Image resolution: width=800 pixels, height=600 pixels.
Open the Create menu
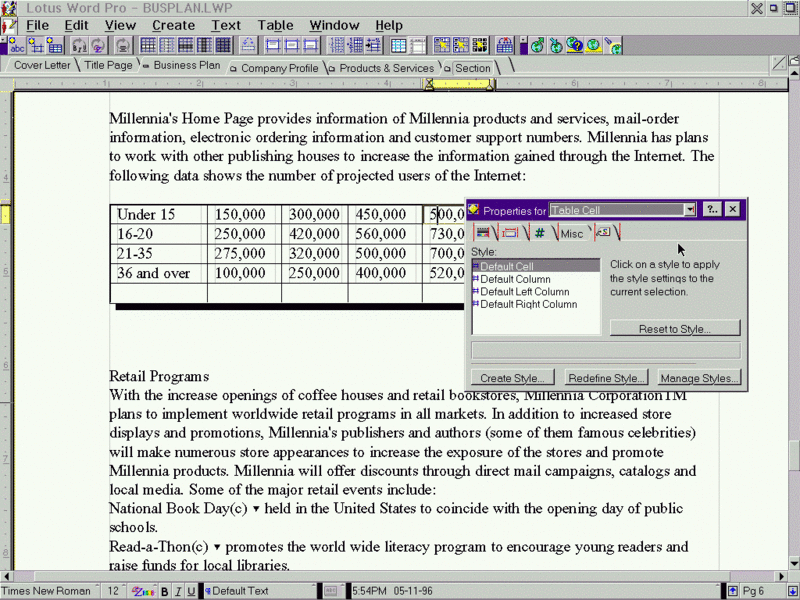tap(173, 26)
